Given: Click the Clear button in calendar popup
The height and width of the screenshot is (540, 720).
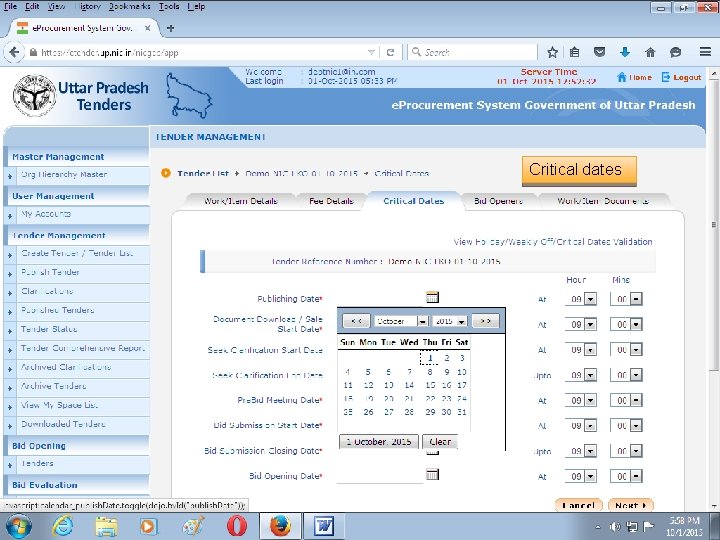Looking at the screenshot, I should click(x=440, y=442).
